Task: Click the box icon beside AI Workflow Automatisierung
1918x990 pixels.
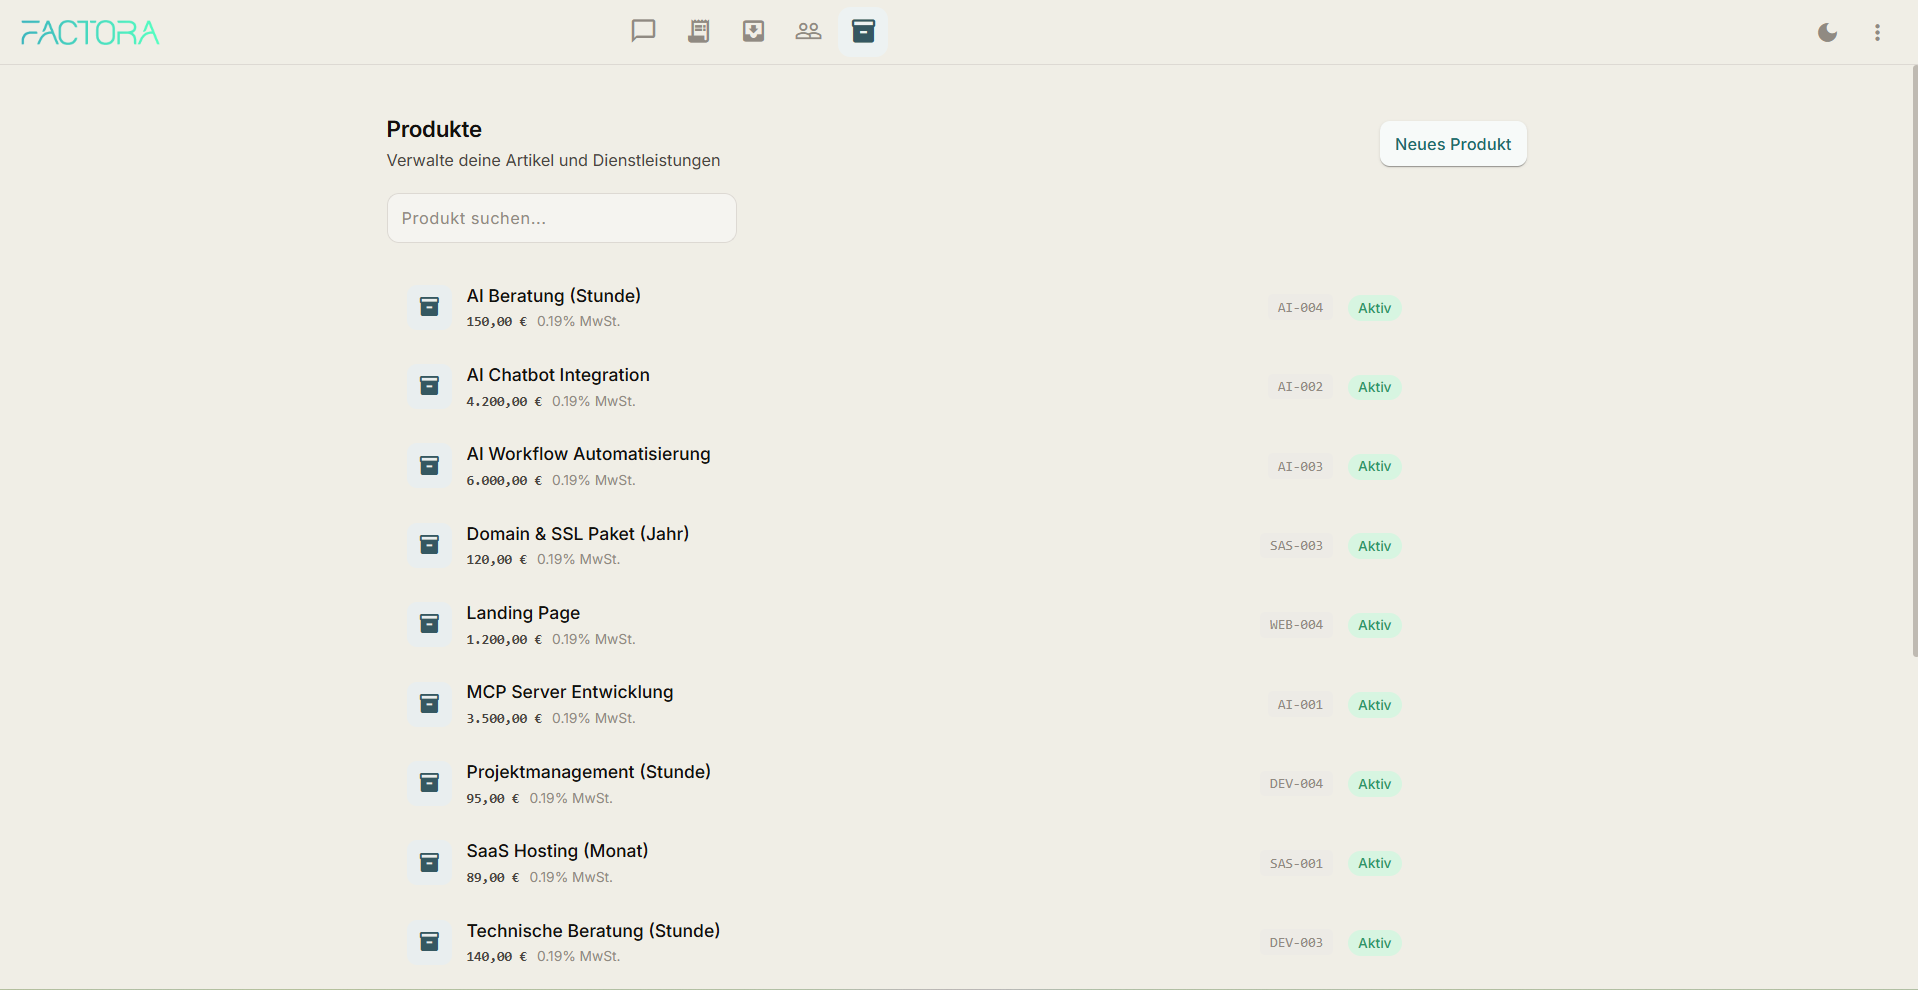Action: point(429,466)
